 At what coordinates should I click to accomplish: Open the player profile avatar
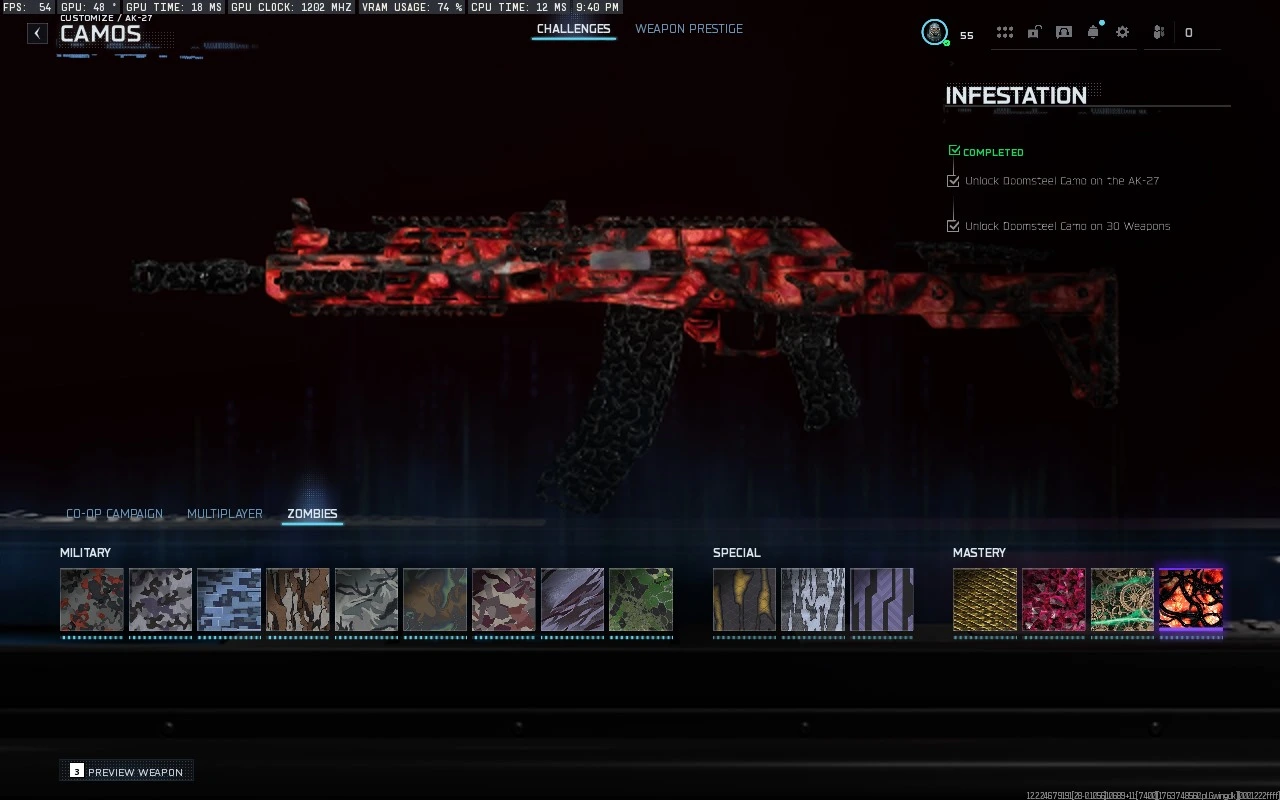pos(934,32)
